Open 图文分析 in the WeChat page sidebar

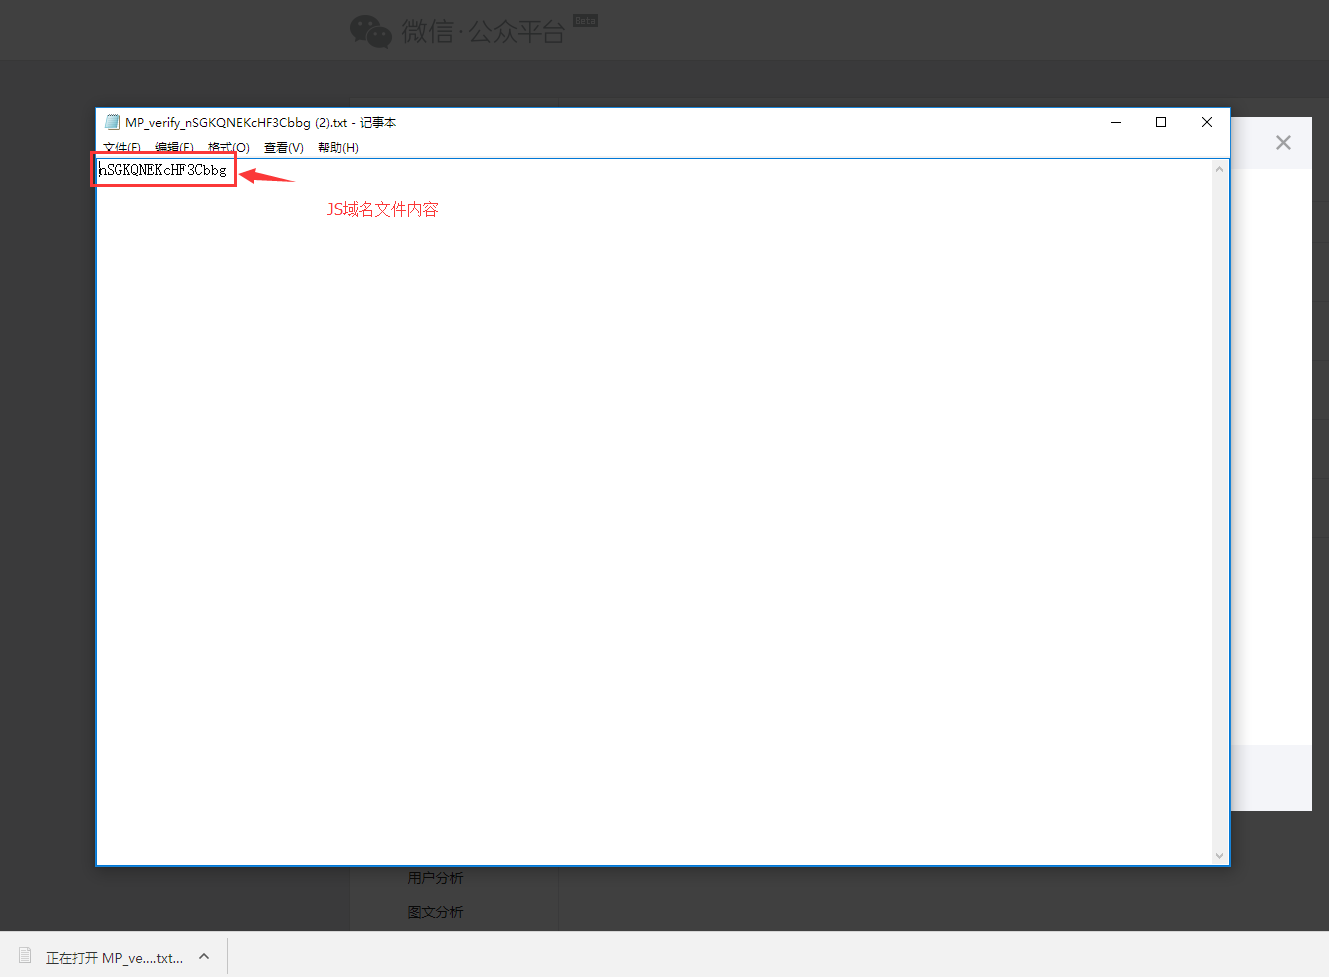coord(435,912)
